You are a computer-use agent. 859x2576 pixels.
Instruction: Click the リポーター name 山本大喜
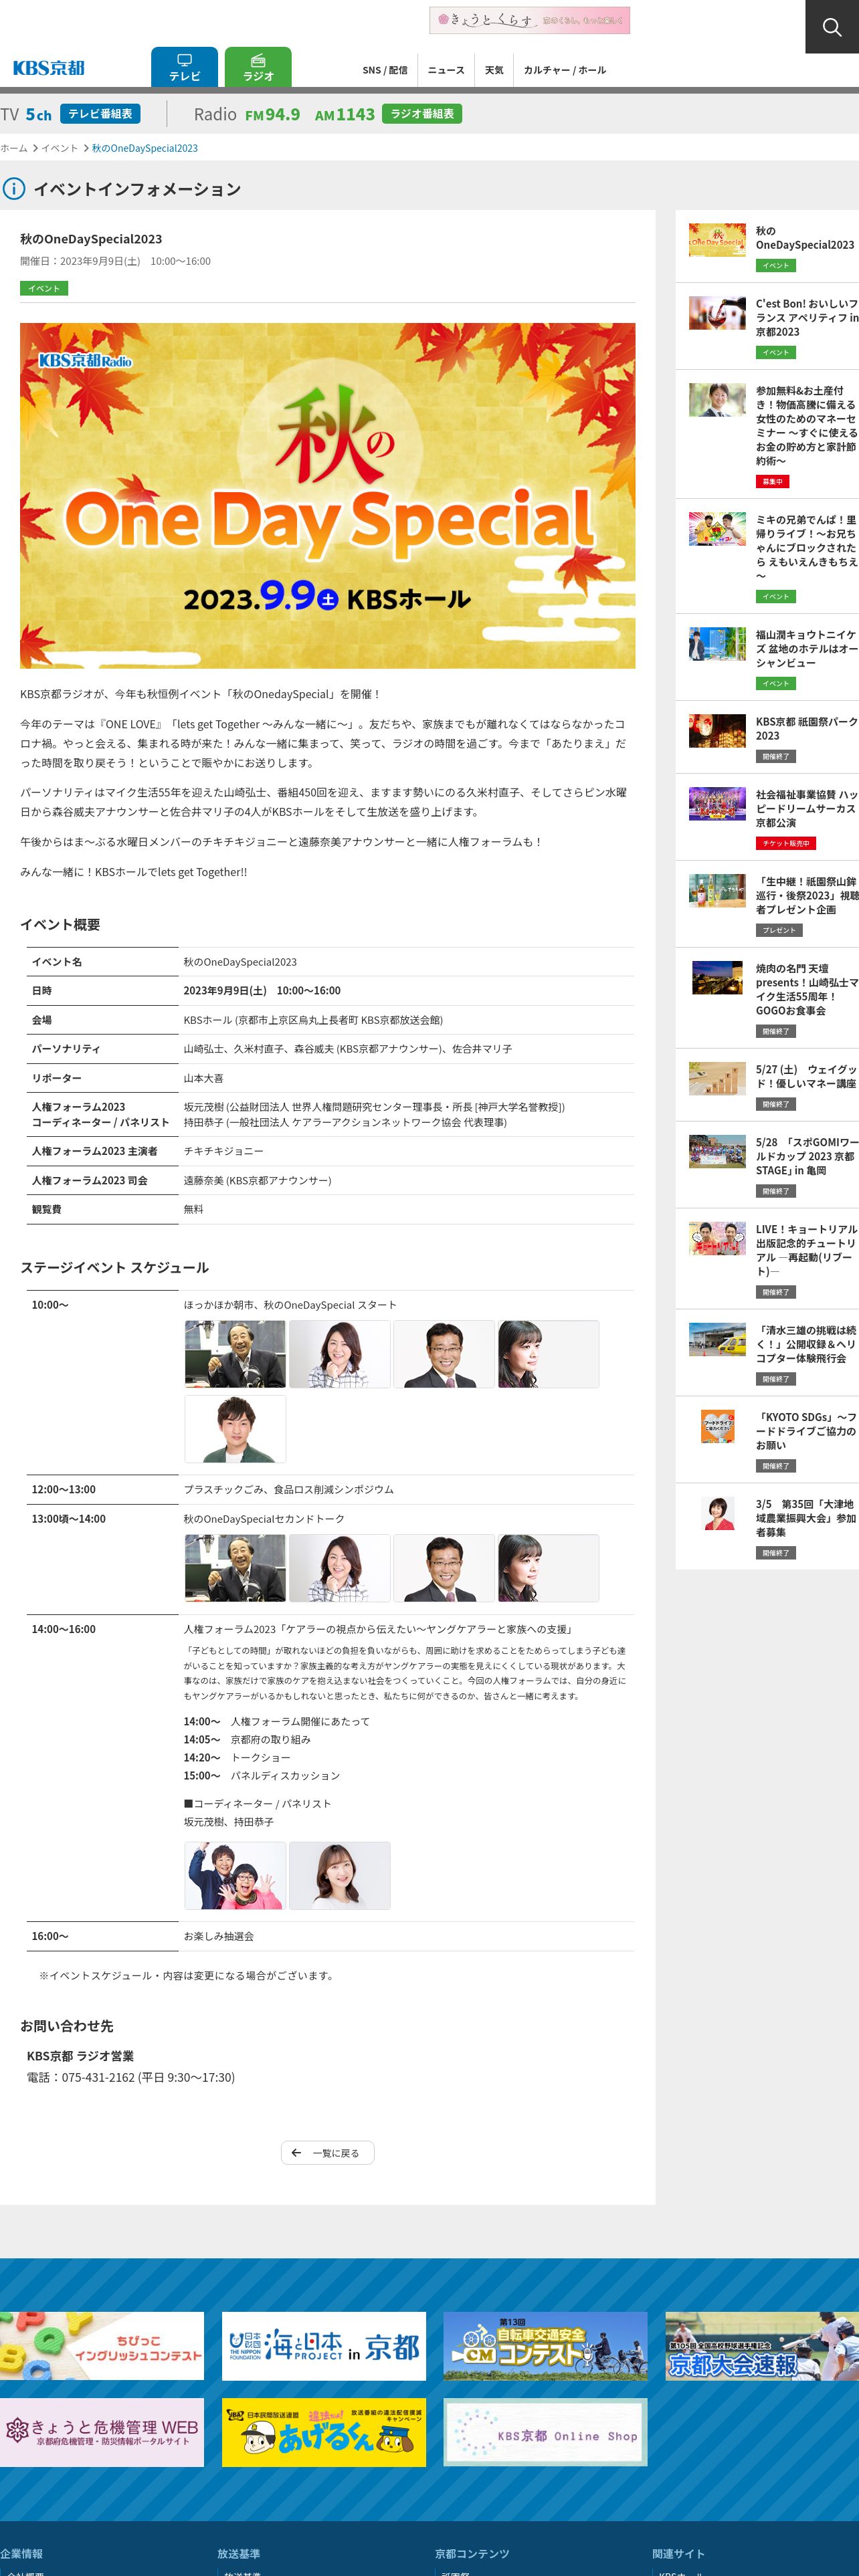(204, 1078)
